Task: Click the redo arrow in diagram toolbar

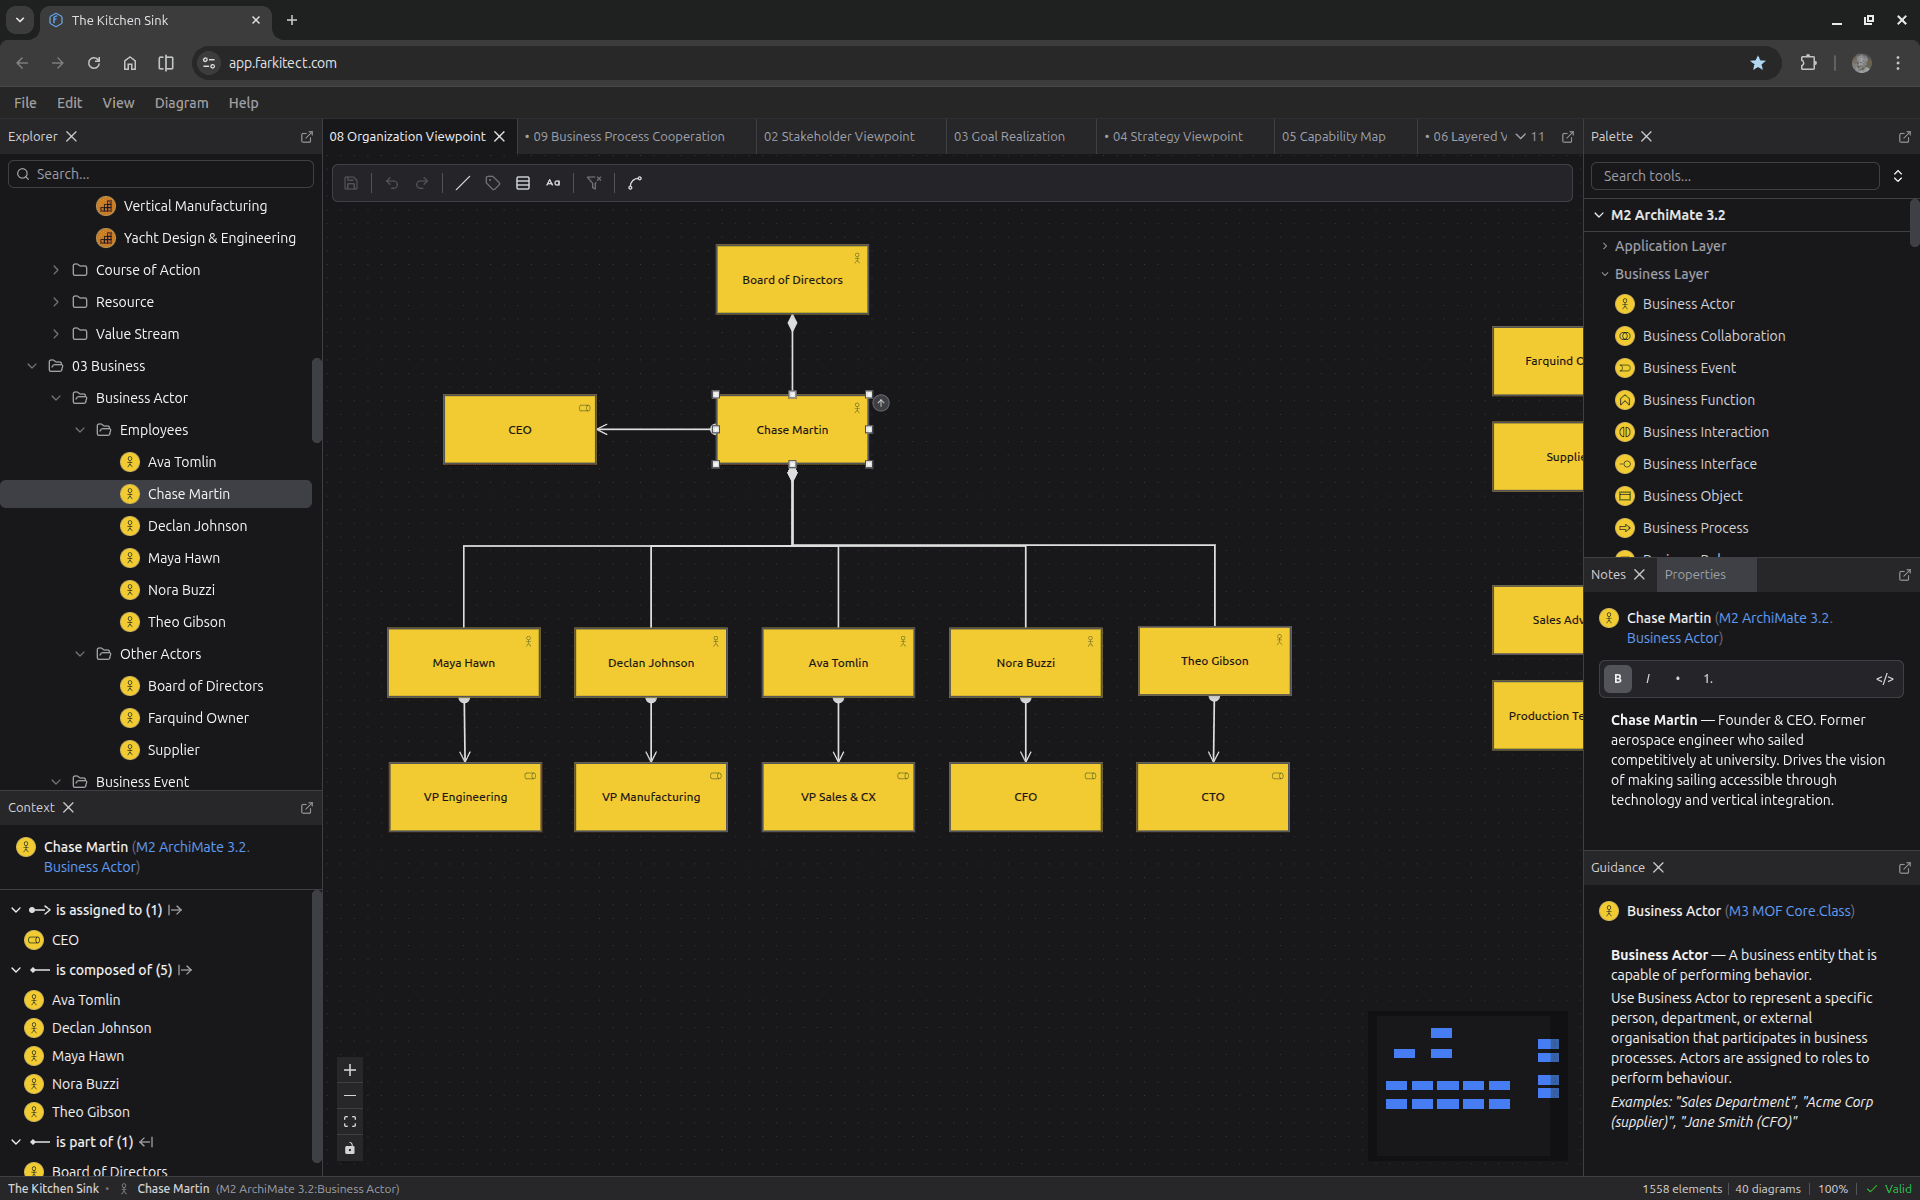Action: [x=422, y=183]
